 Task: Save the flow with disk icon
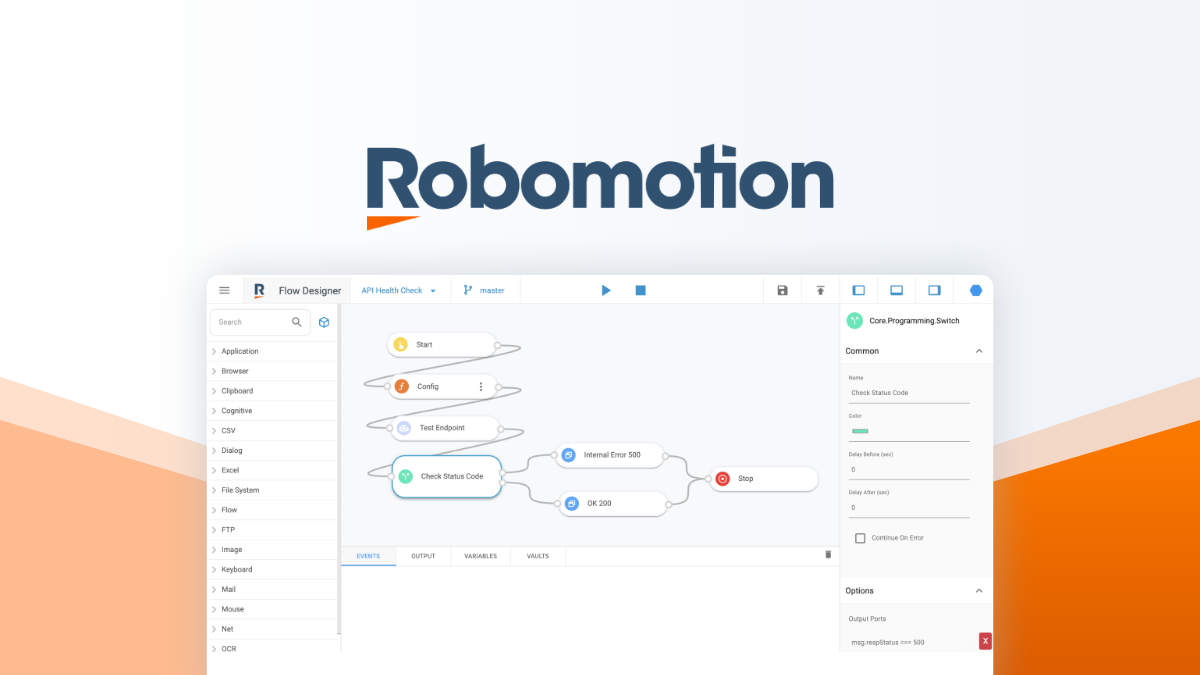(x=782, y=290)
